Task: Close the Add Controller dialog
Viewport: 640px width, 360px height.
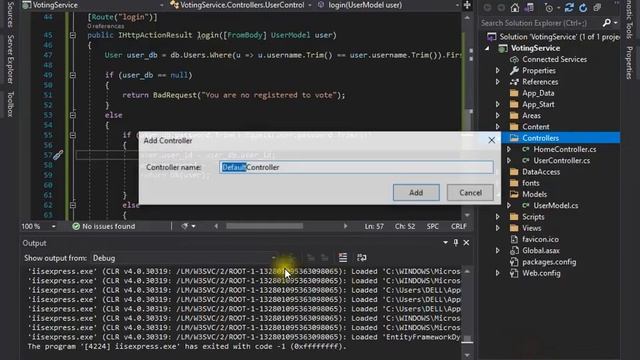Action: pos(491,140)
